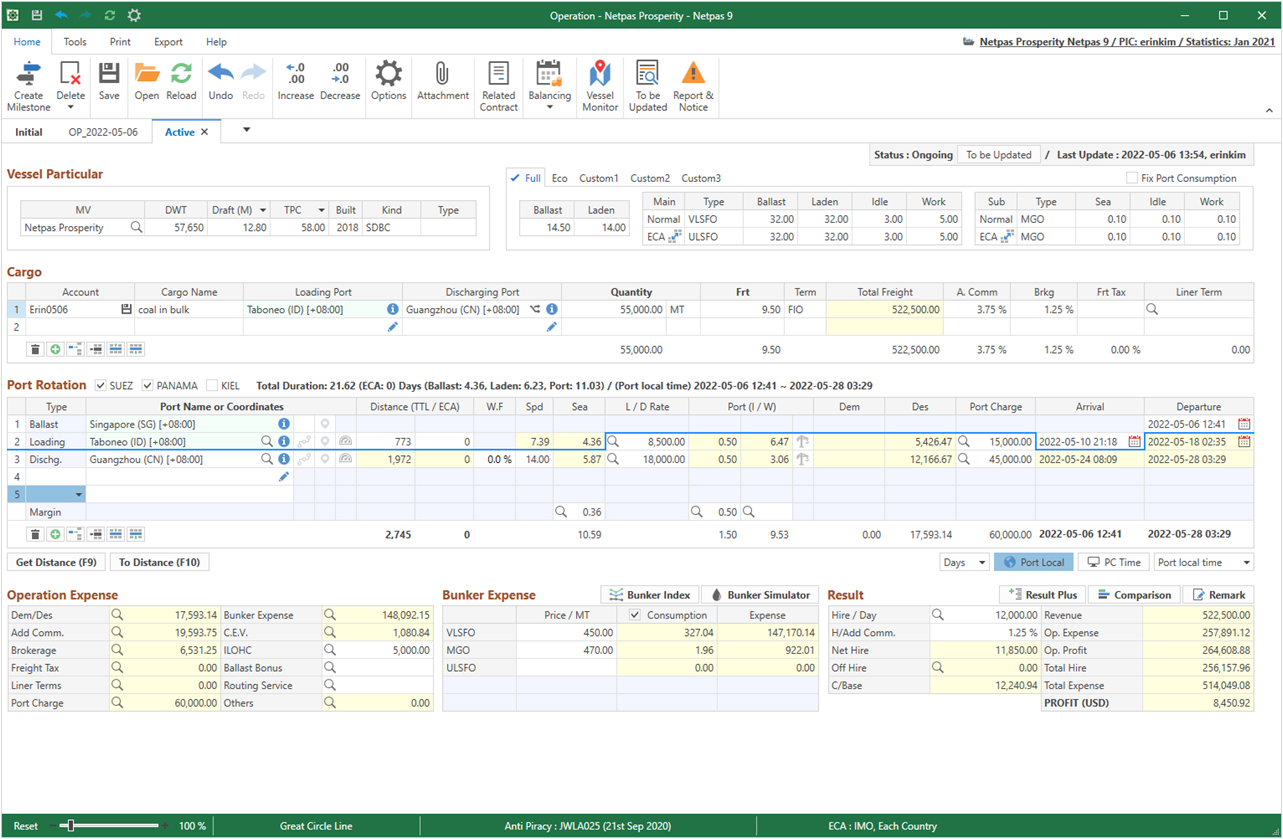Open the Bunker Simulator
This screenshot has height=839, width=1283.
coord(760,595)
